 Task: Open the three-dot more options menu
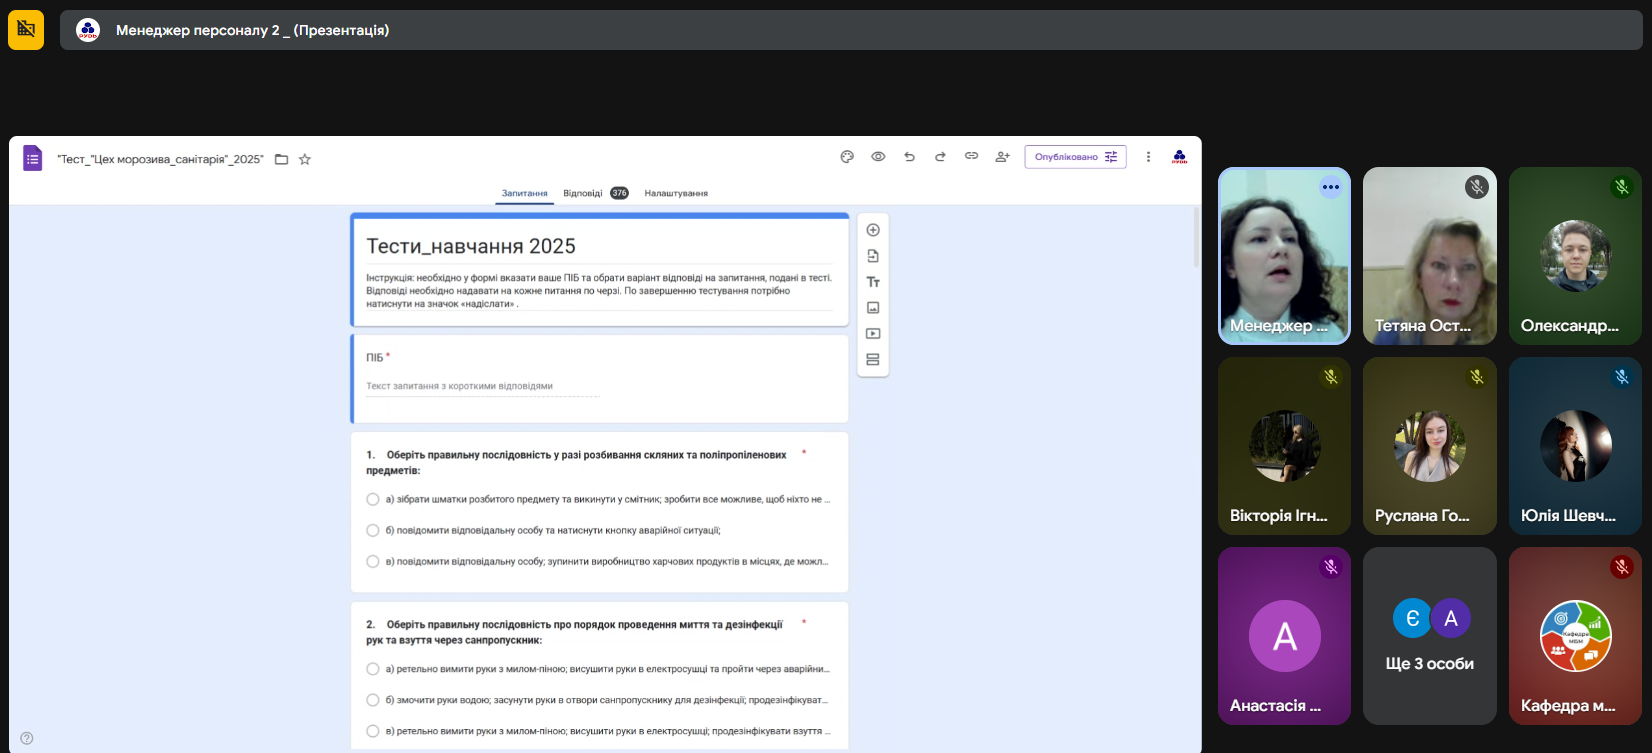coord(1148,157)
